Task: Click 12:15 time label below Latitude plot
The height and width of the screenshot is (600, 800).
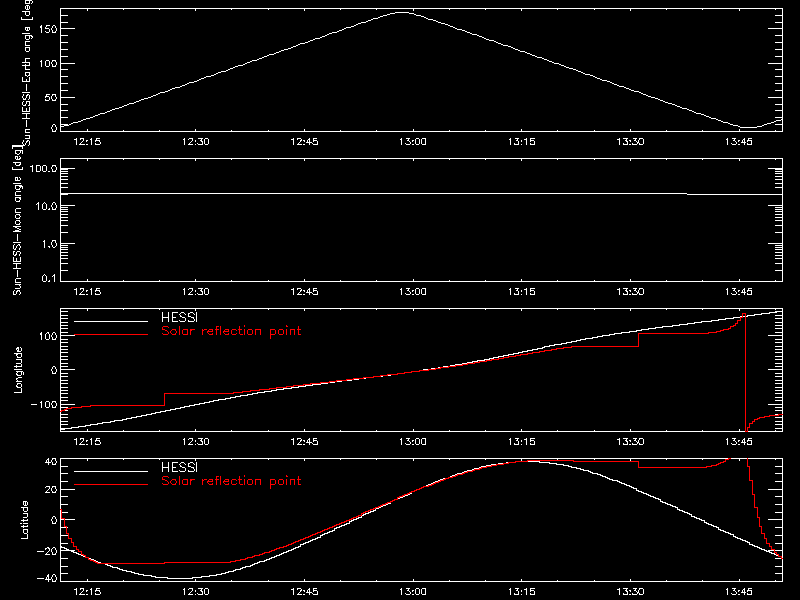Action: [87, 592]
